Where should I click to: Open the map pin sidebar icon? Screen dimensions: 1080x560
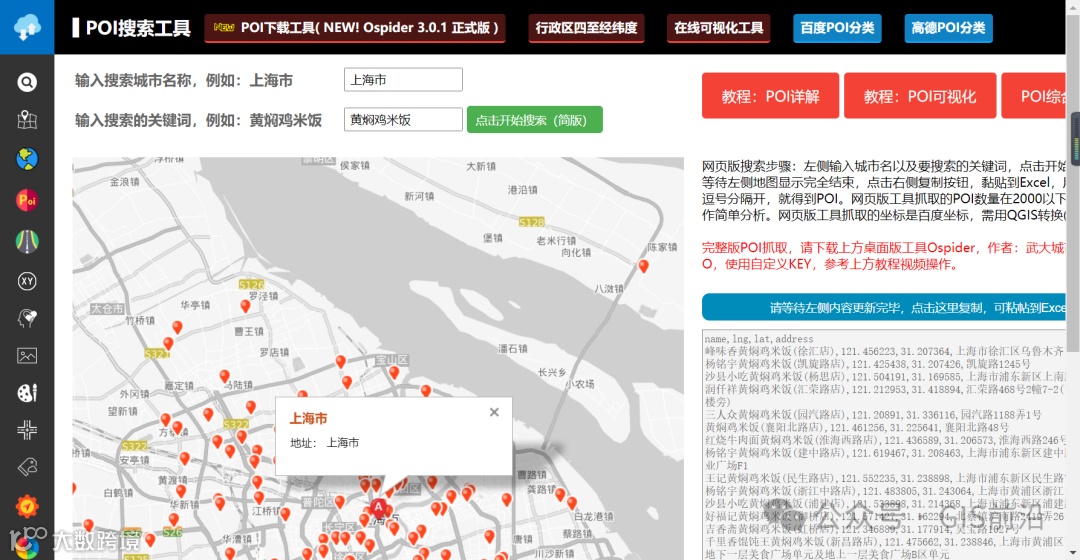[27, 120]
